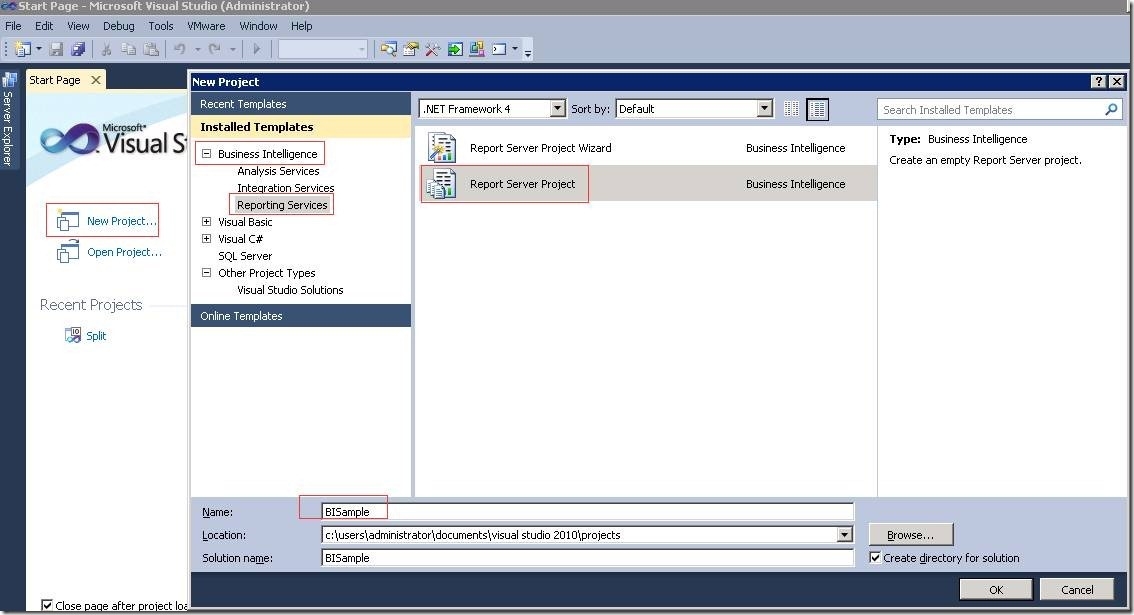Click the Command Window toolbar icon
The height and width of the screenshot is (615, 1134).
point(499,49)
